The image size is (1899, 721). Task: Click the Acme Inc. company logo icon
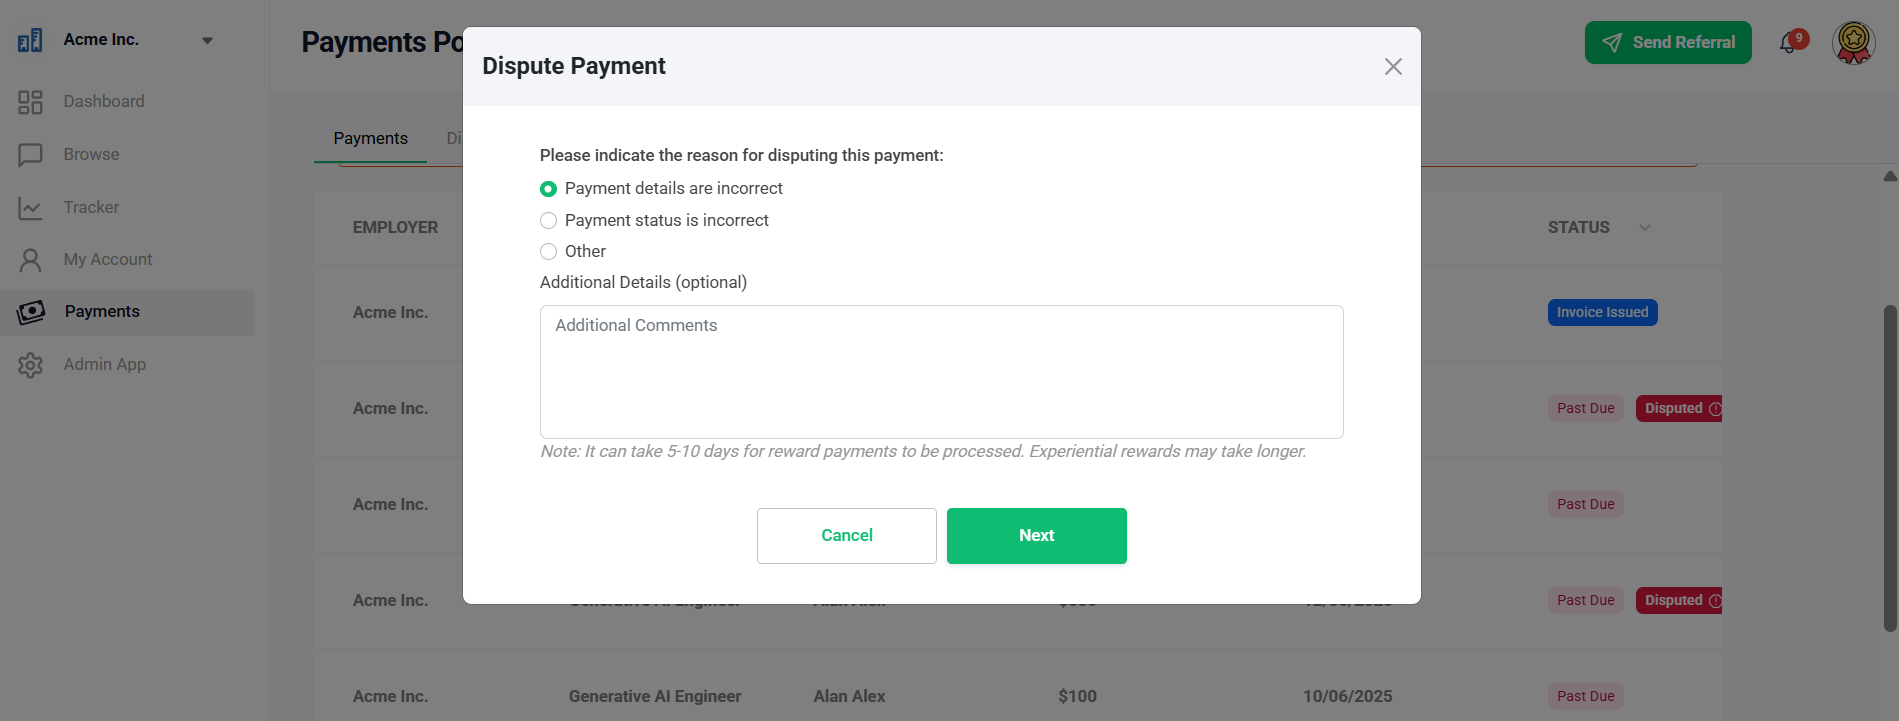click(30, 40)
